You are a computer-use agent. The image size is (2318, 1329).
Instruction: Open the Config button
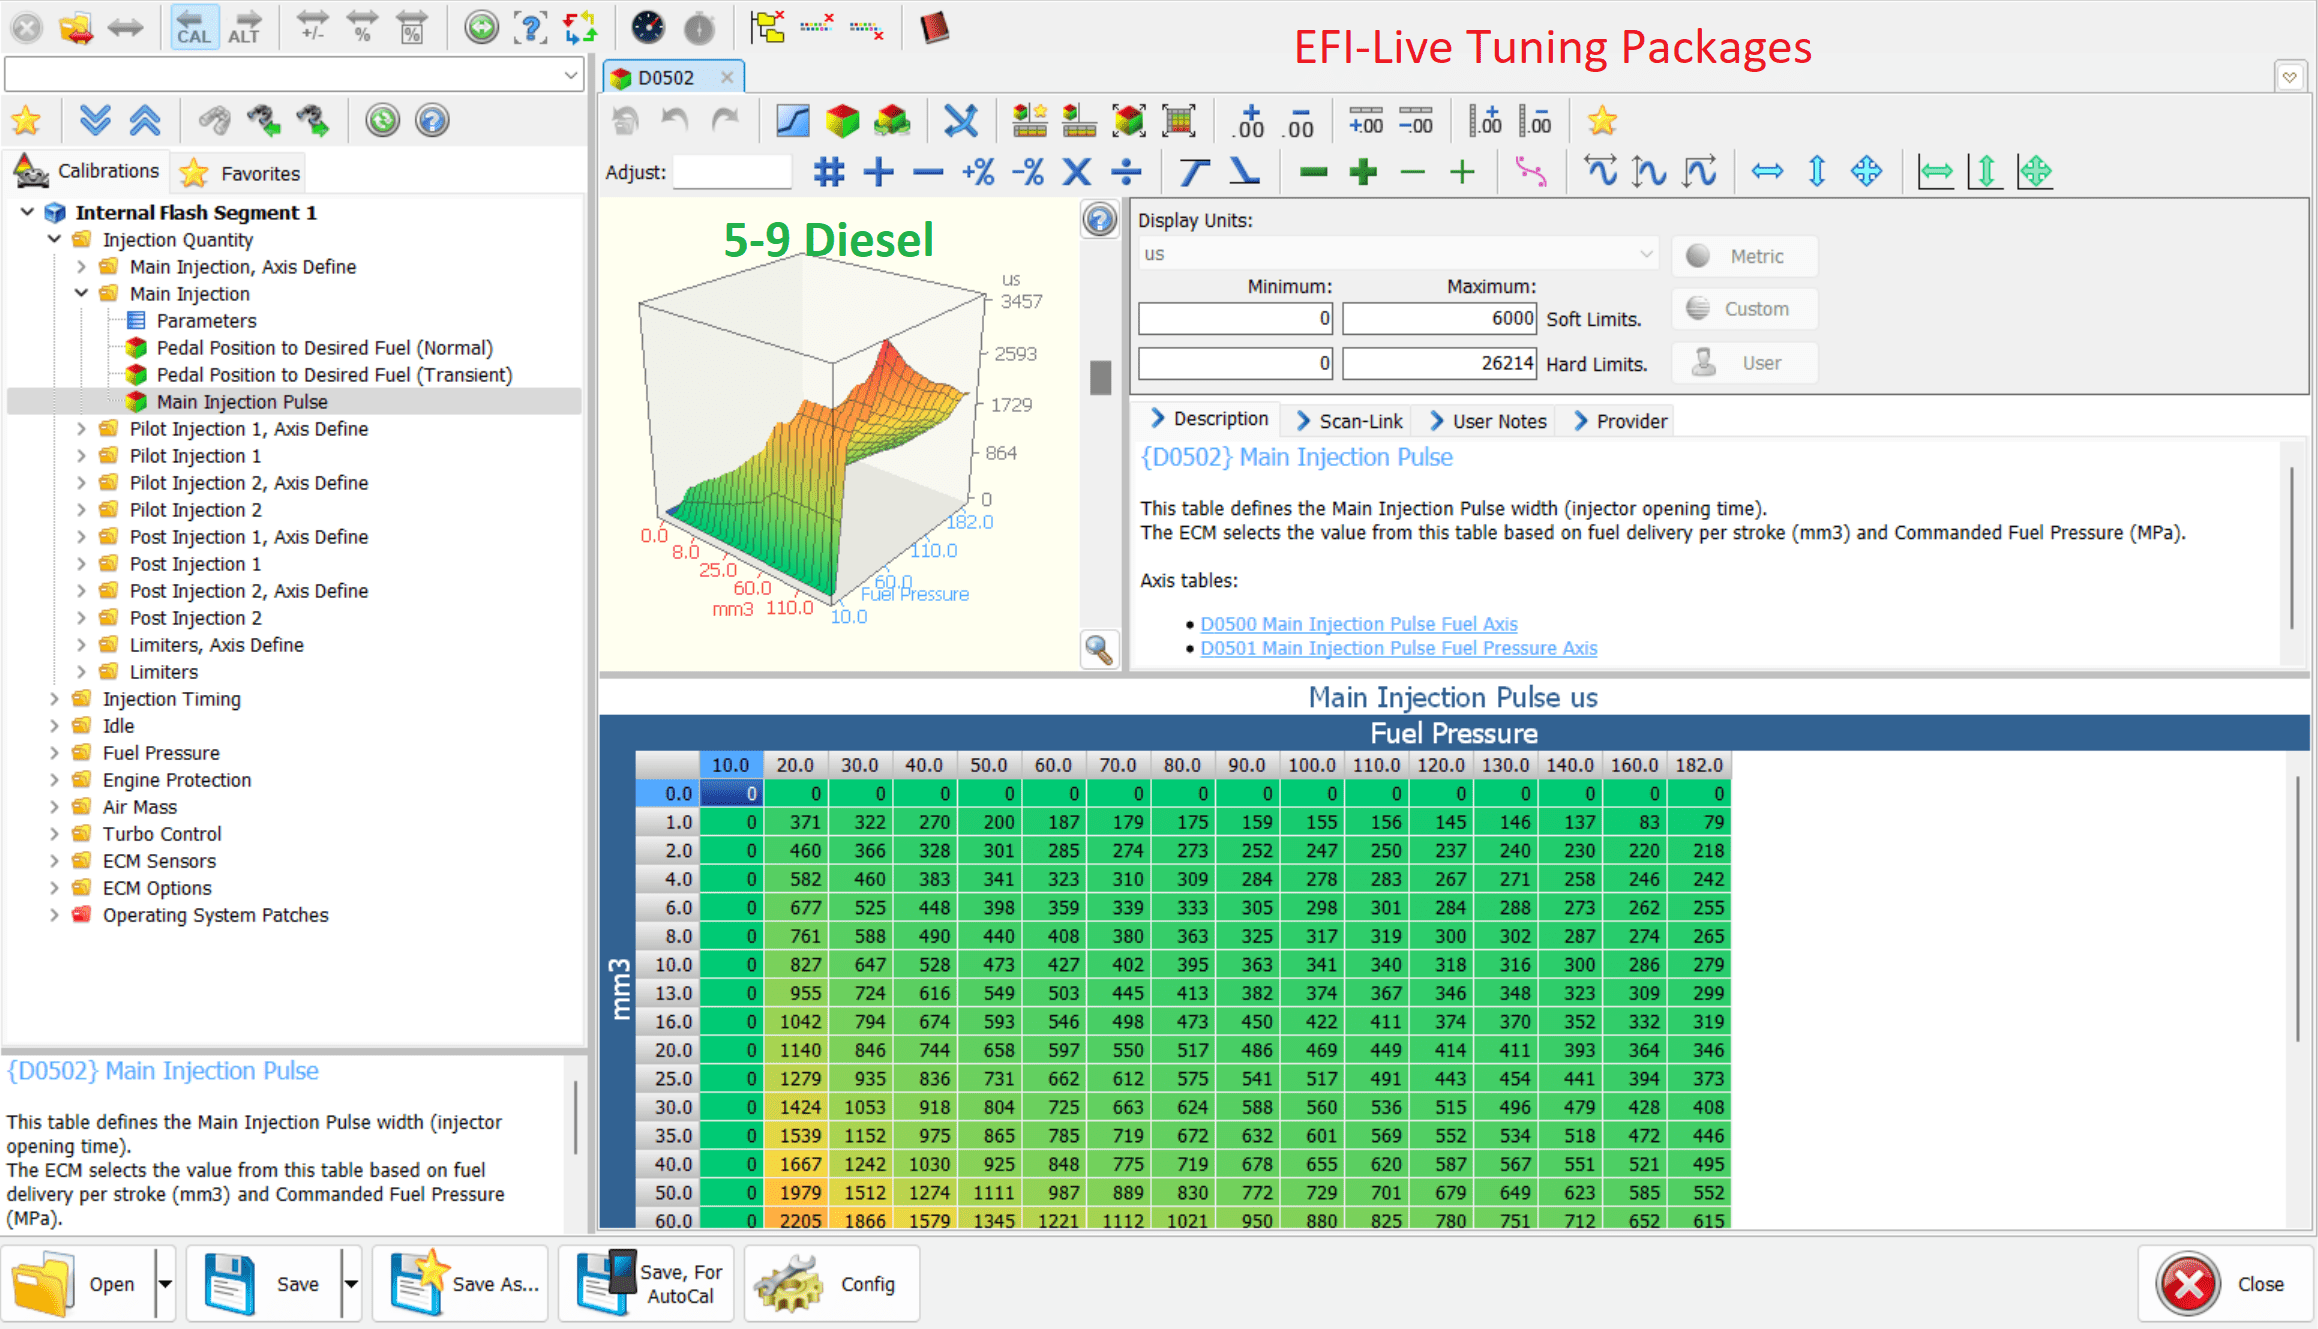point(832,1283)
